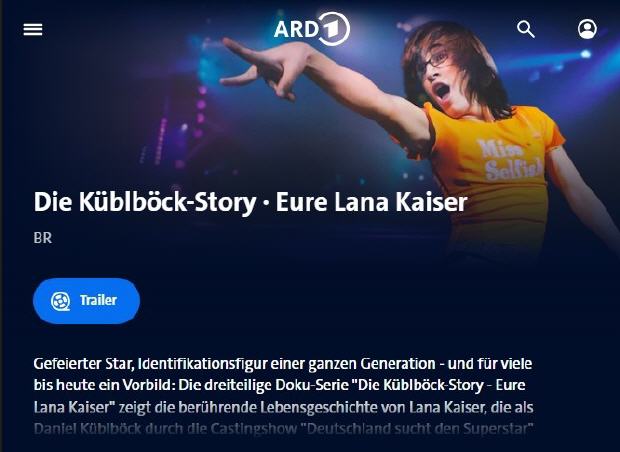Play the Trailer

(x=86, y=301)
